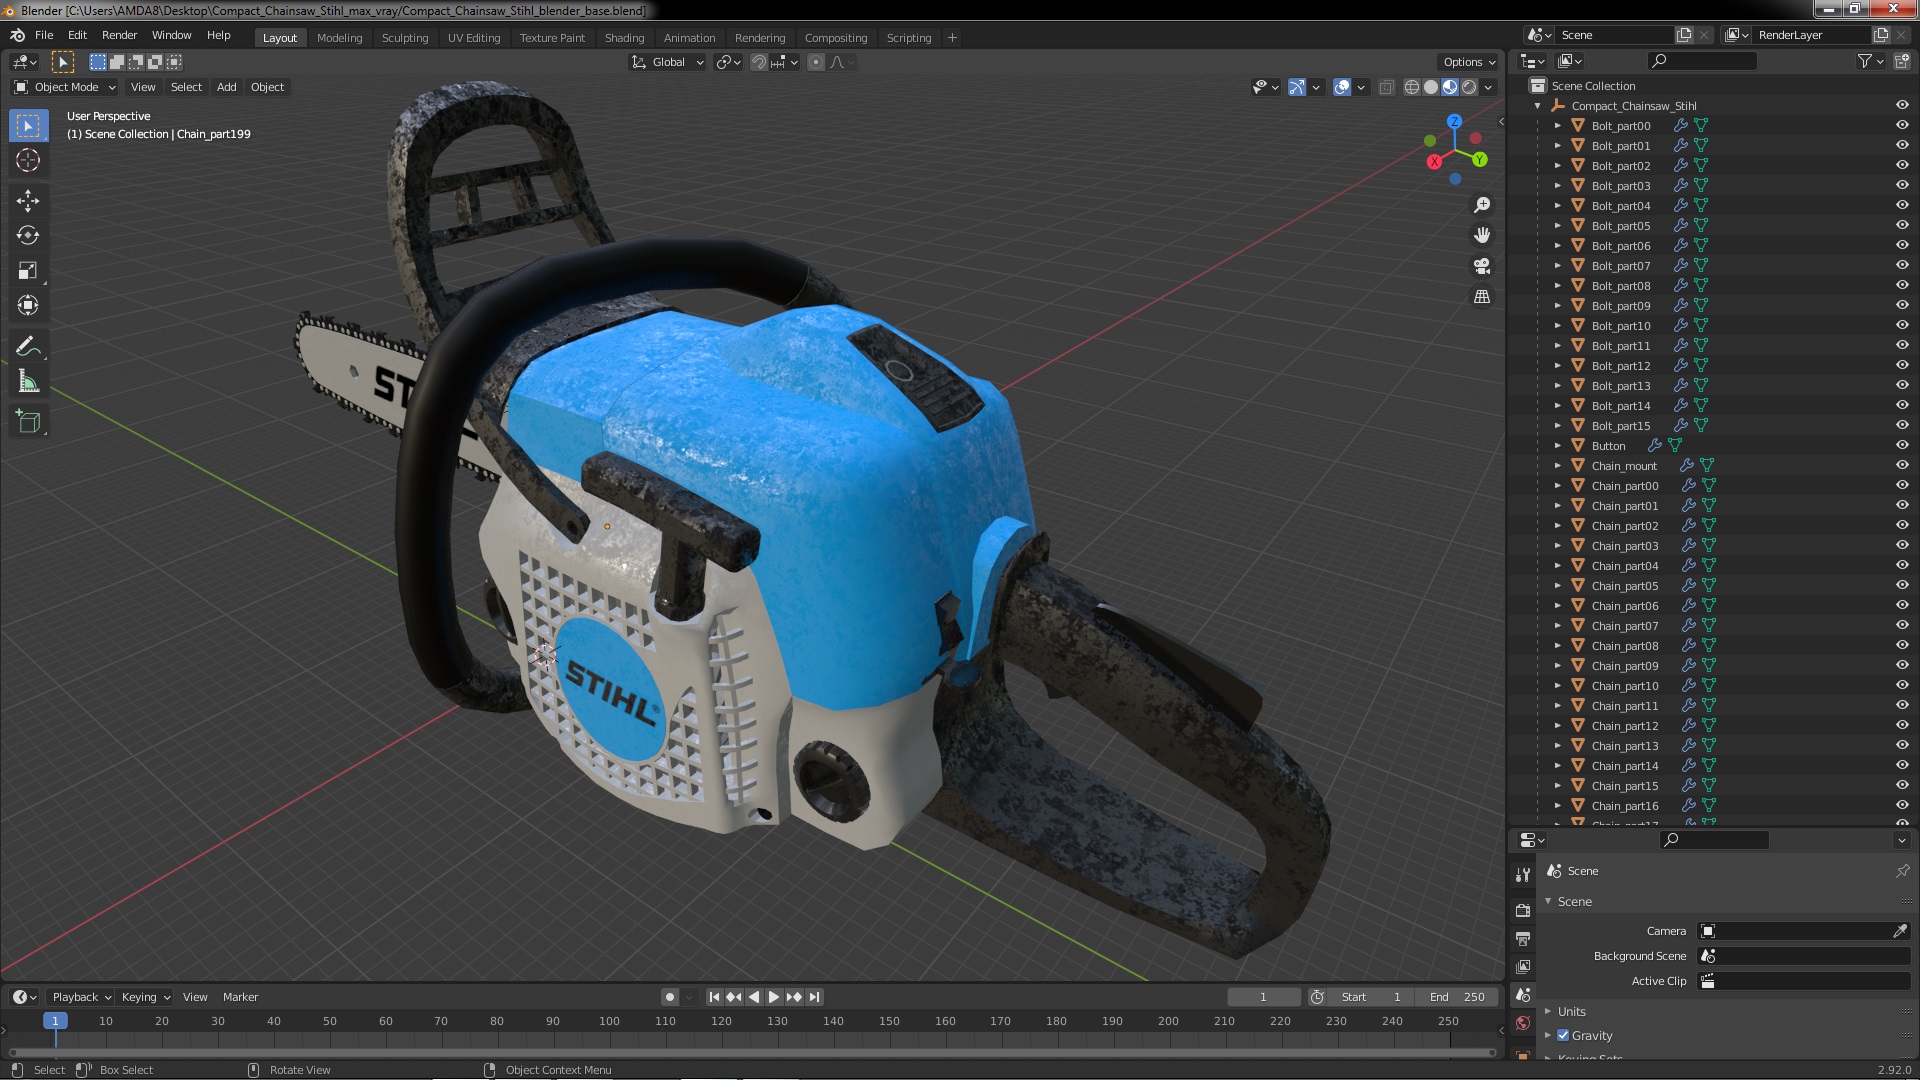Open the Options dropdown

[x=1468, y=62]
